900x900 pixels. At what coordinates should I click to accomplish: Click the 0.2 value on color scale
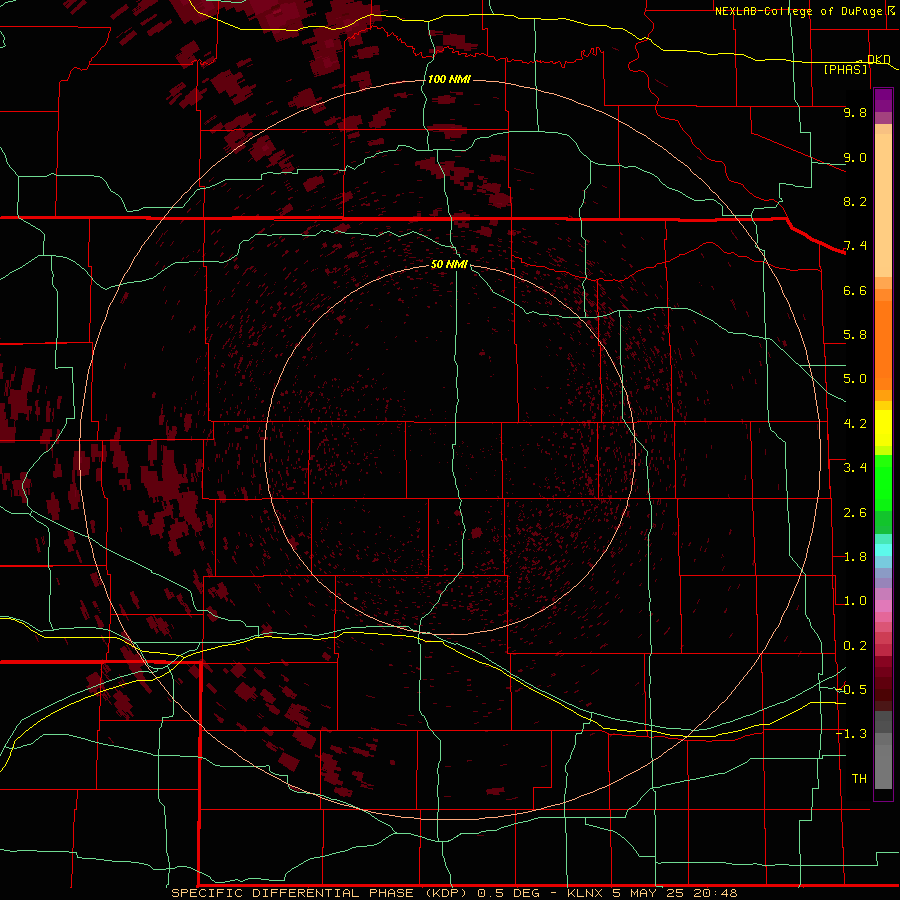point(855,646)
